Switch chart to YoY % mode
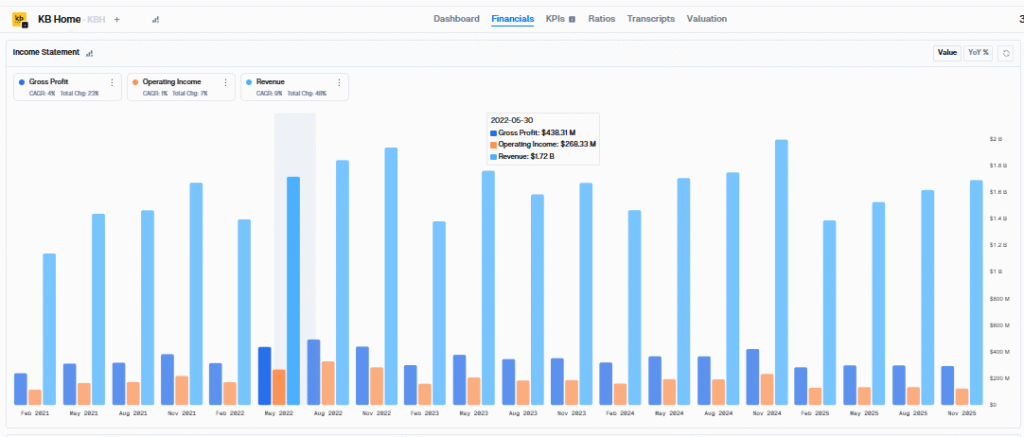1024x437 pixels. (978, 53)
